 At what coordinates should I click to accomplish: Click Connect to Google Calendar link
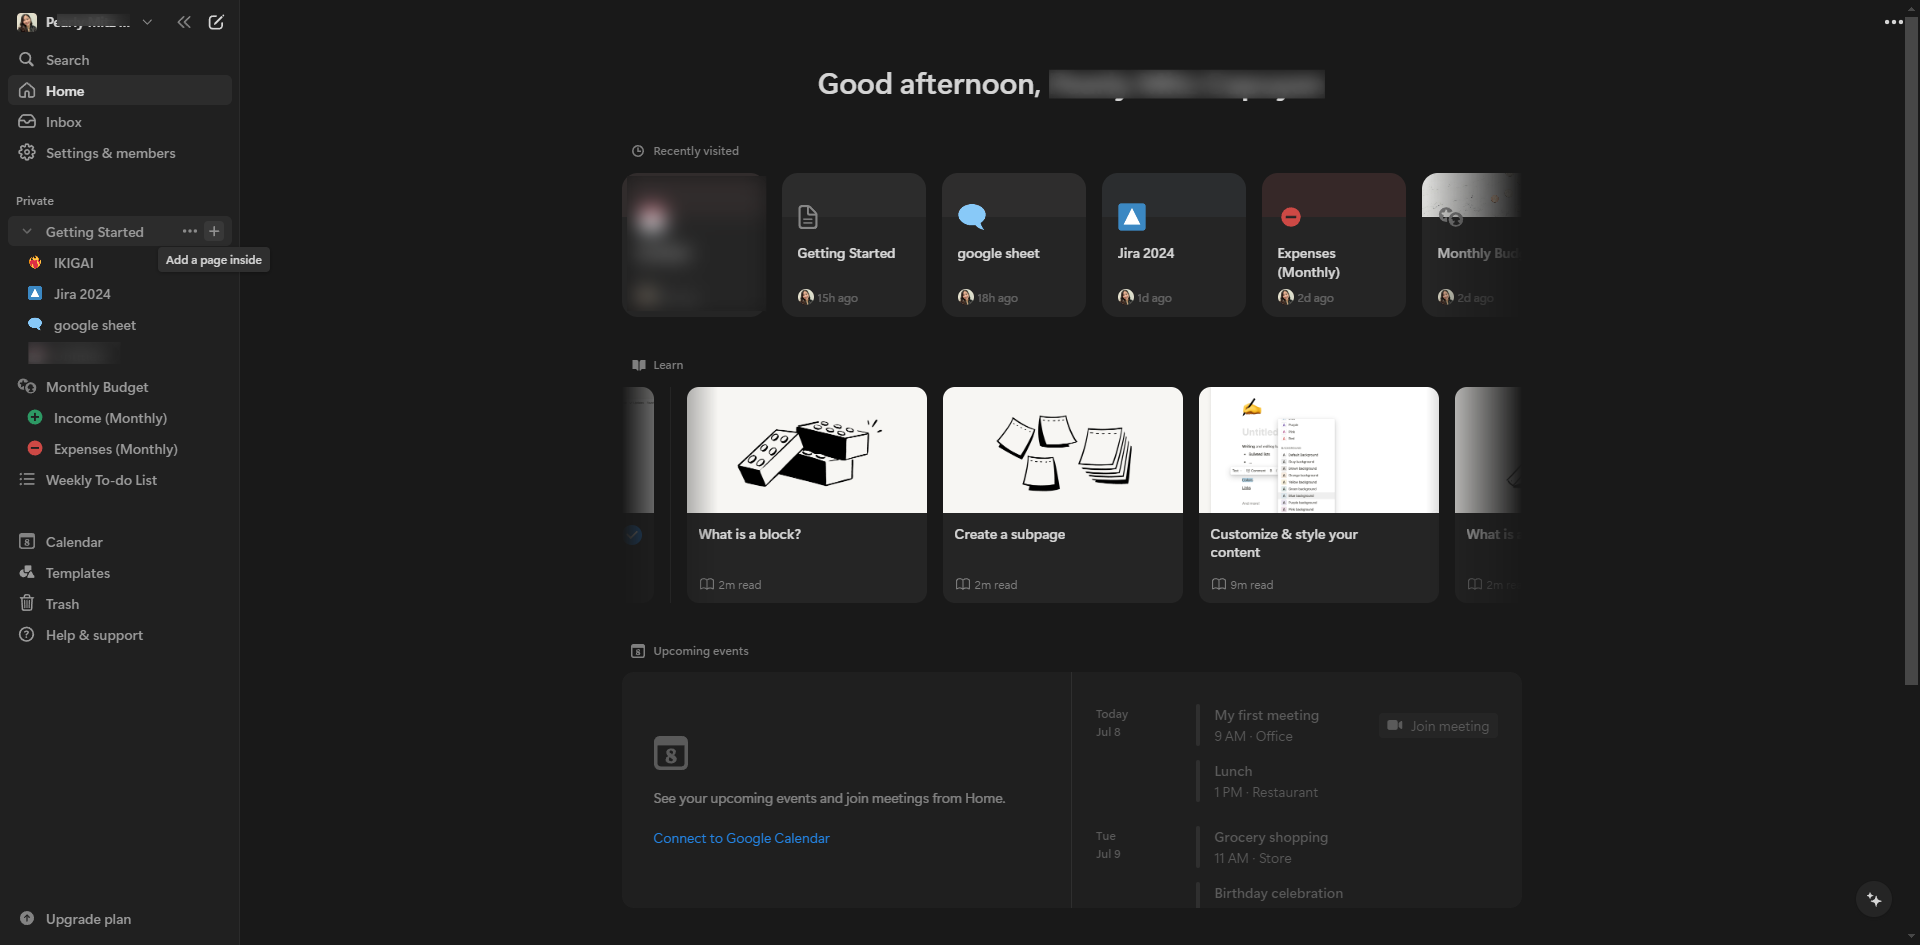pos(741,839)
